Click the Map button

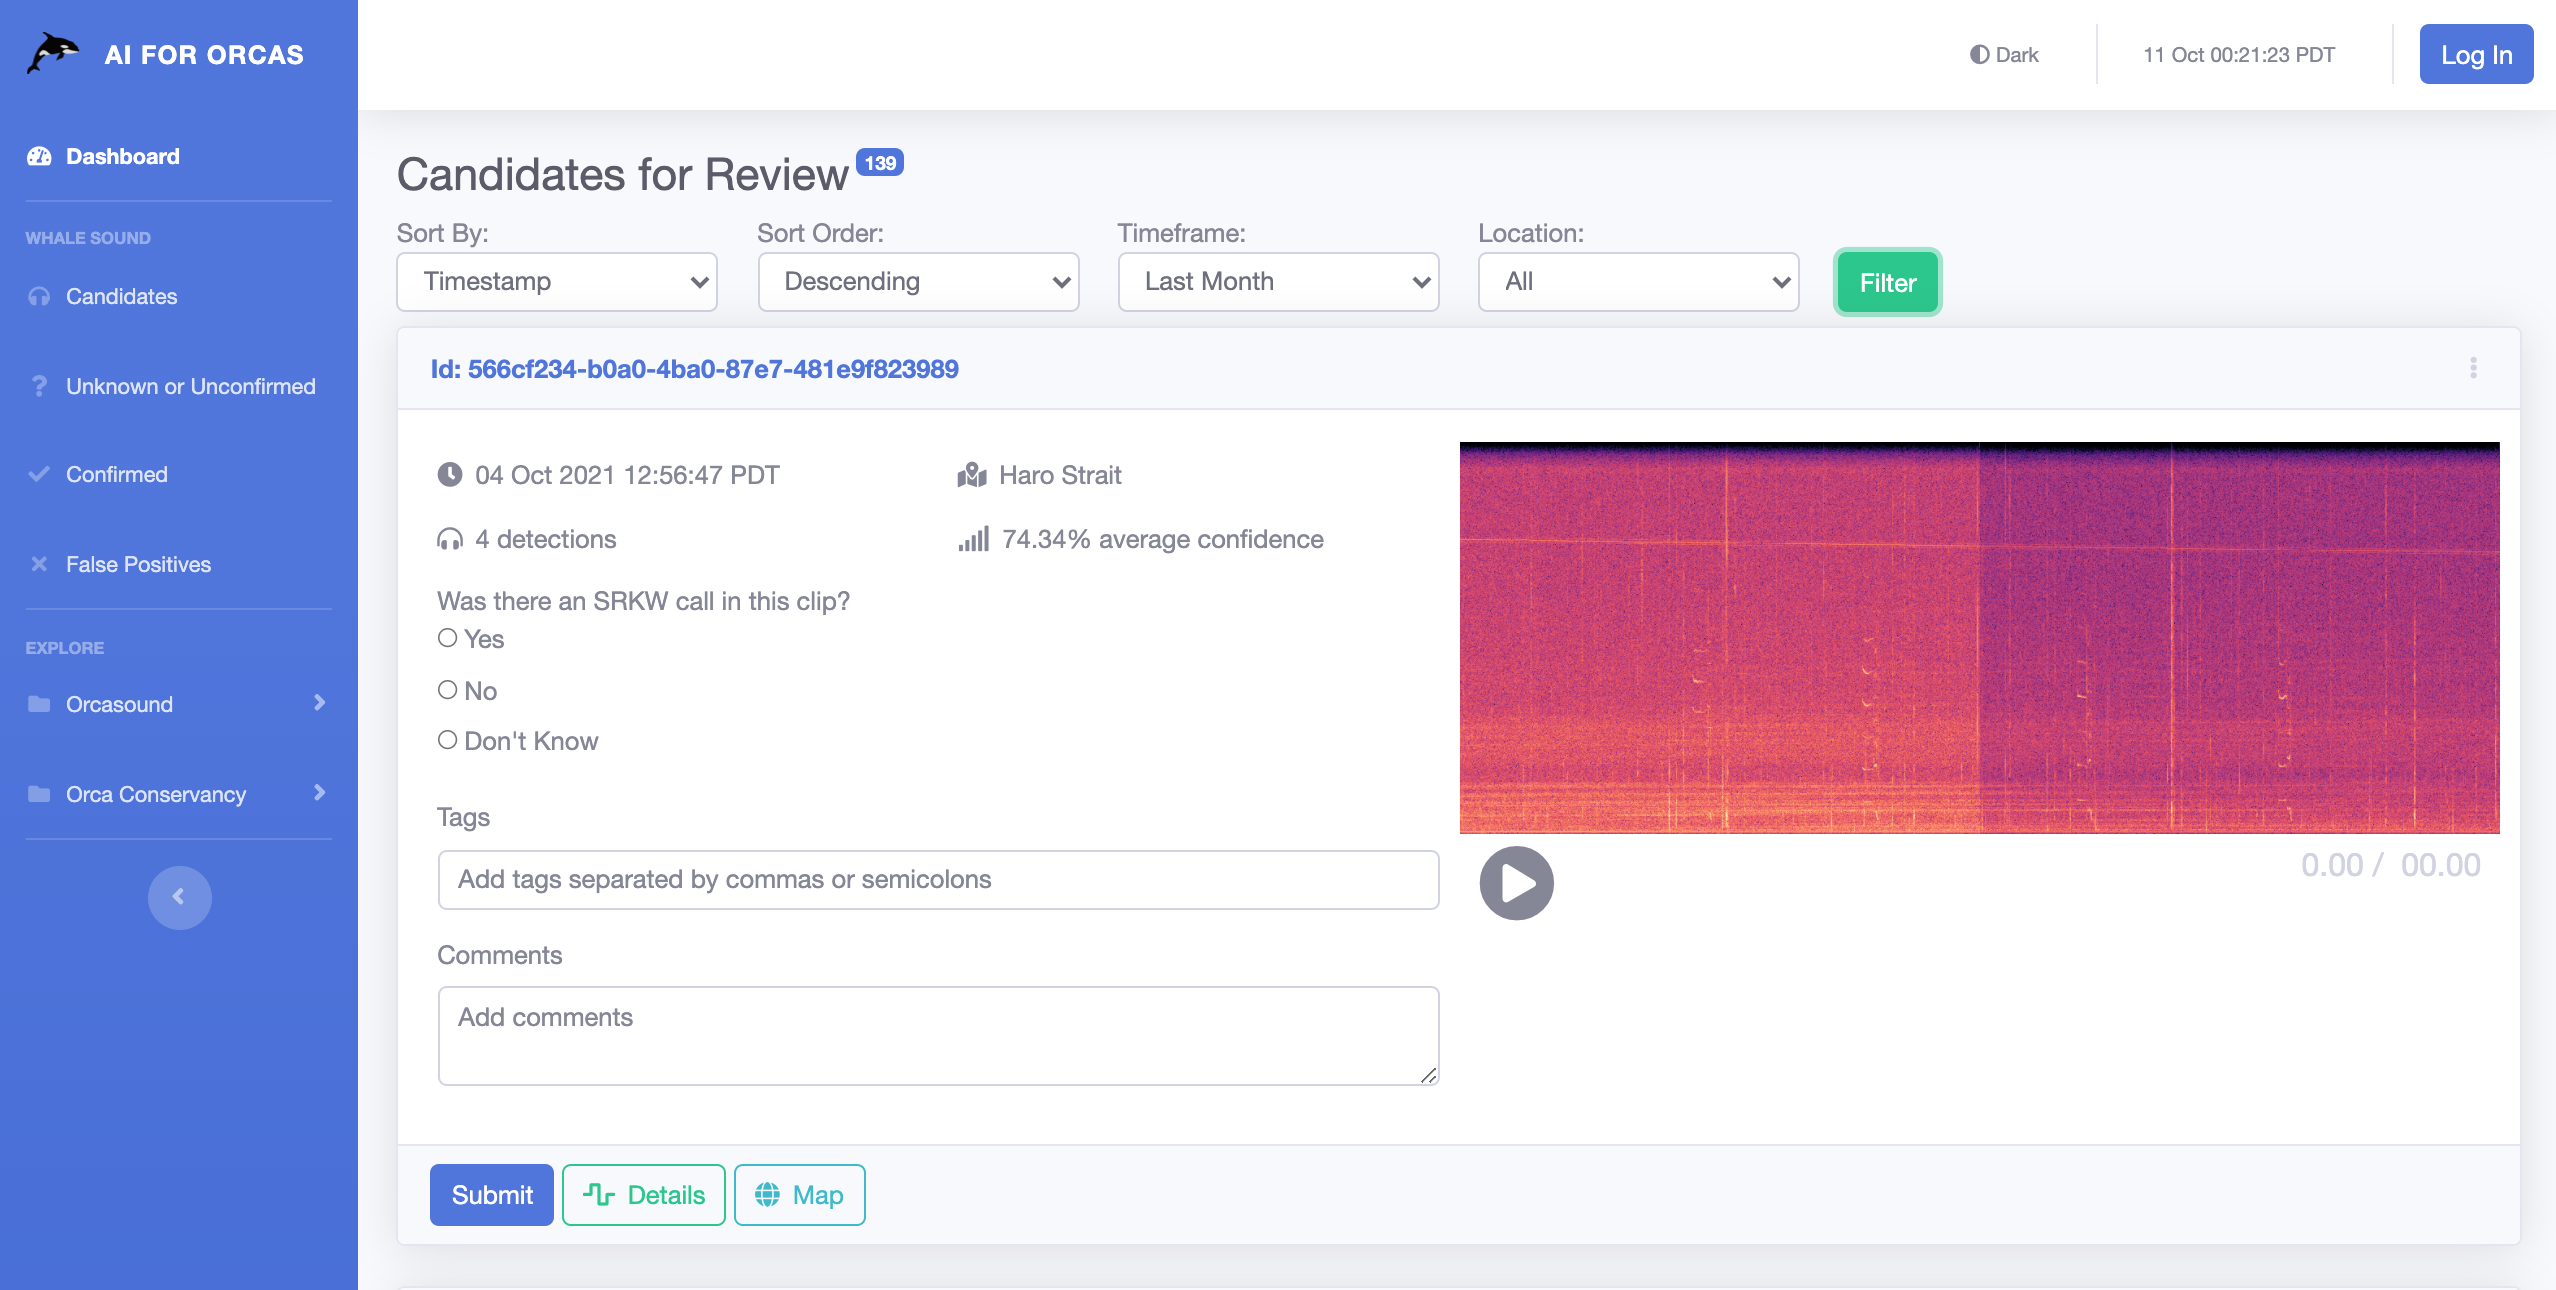point(799,1193)
